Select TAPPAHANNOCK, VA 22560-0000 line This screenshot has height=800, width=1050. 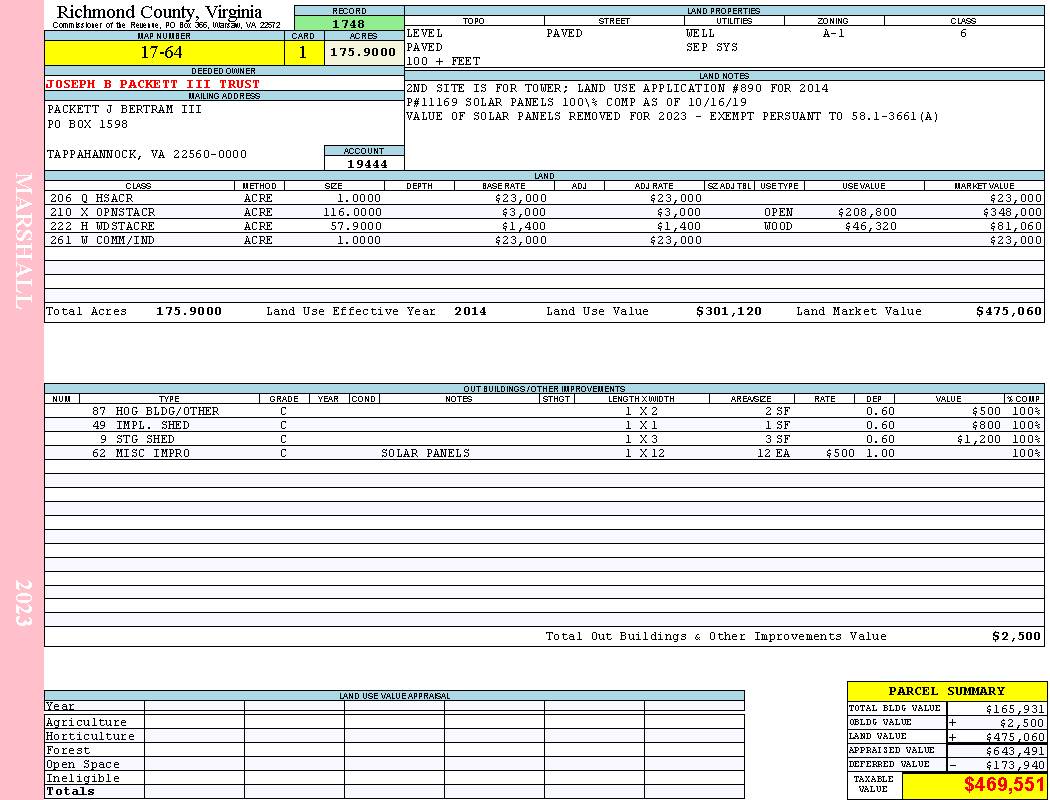pyautogui.click(x=147, y=155)
